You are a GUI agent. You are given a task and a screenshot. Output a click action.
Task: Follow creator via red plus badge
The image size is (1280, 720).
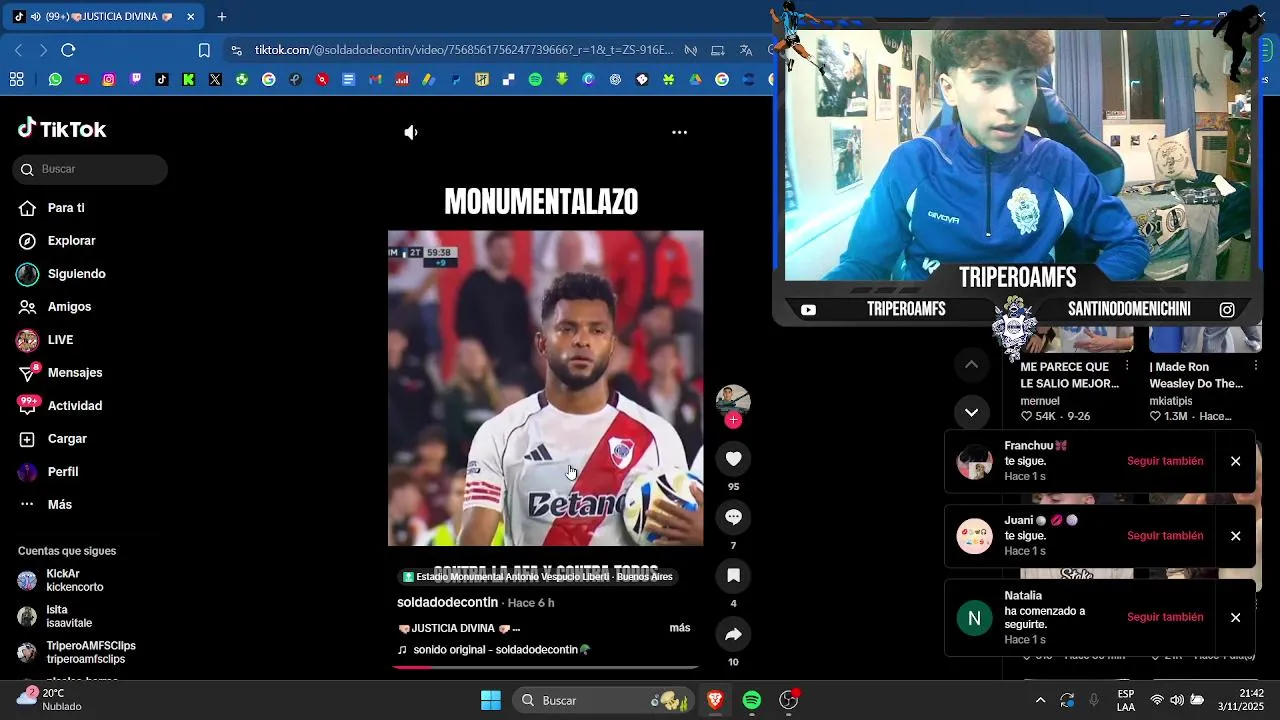pos(733,420)
